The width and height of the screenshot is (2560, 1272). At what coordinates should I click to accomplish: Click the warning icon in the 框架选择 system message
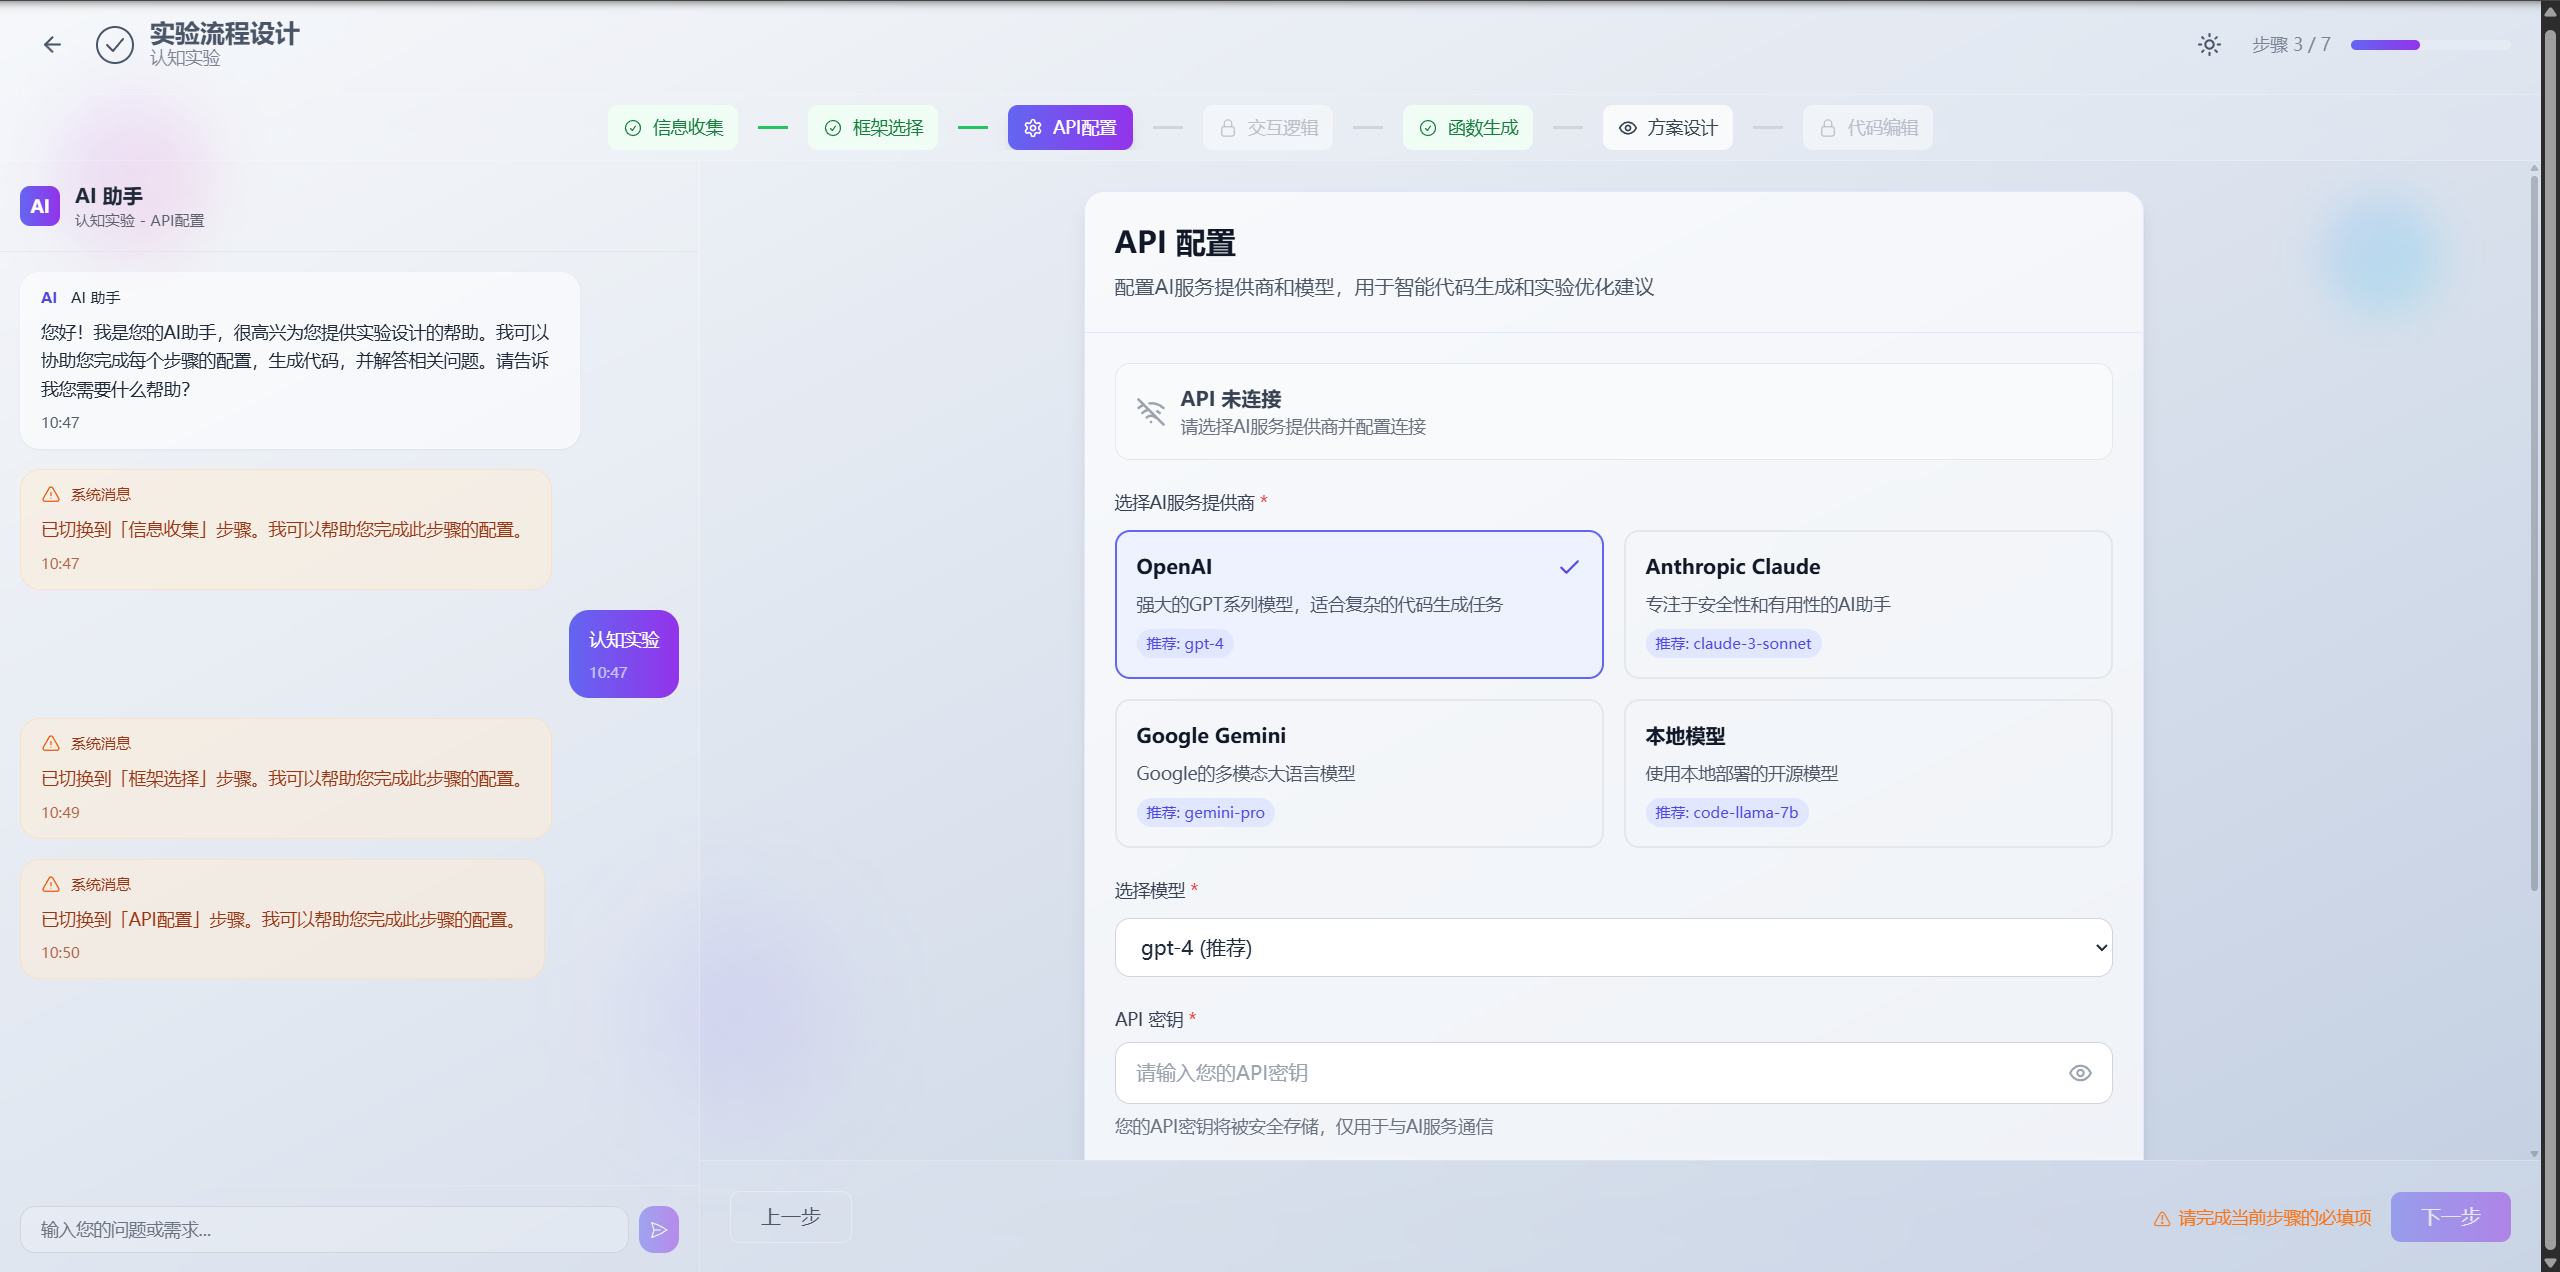point(51,743)
